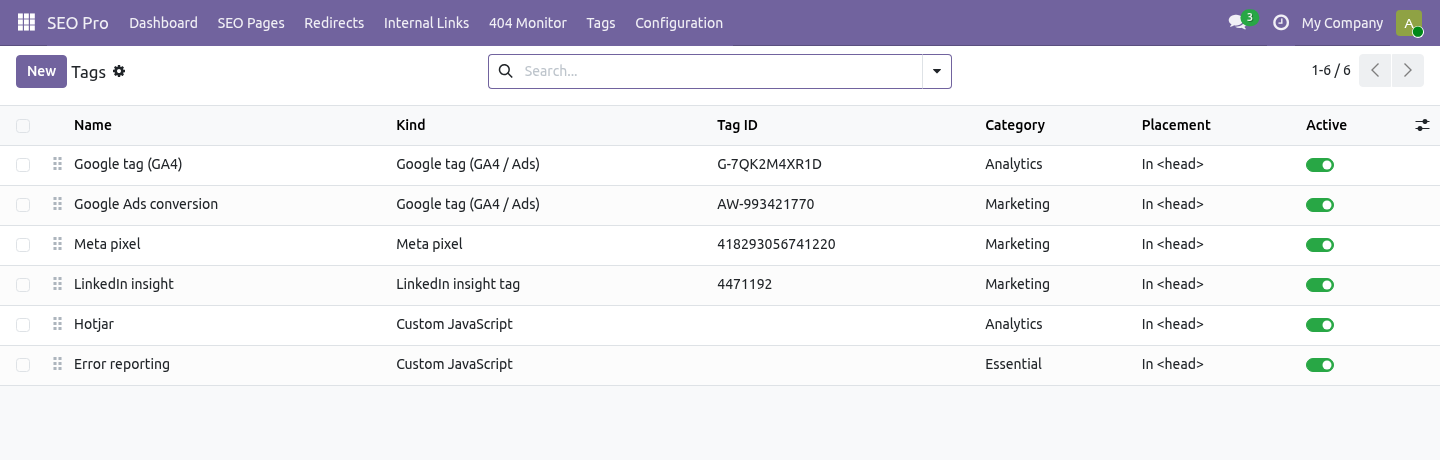Click the 1-6 / 6 pager counter
The image size is (1440, 460).
coord(1331,71)
